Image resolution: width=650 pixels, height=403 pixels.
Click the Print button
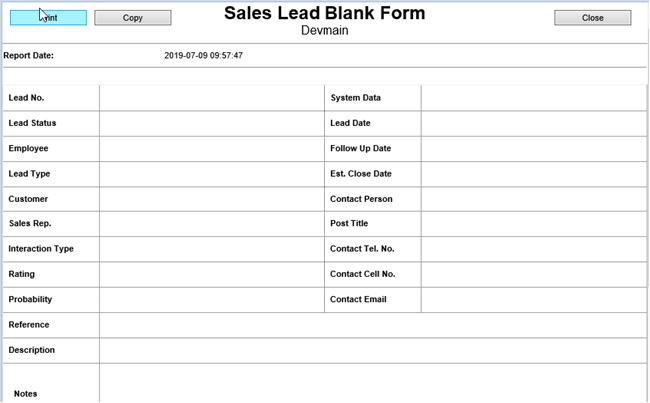pos(48,18)
